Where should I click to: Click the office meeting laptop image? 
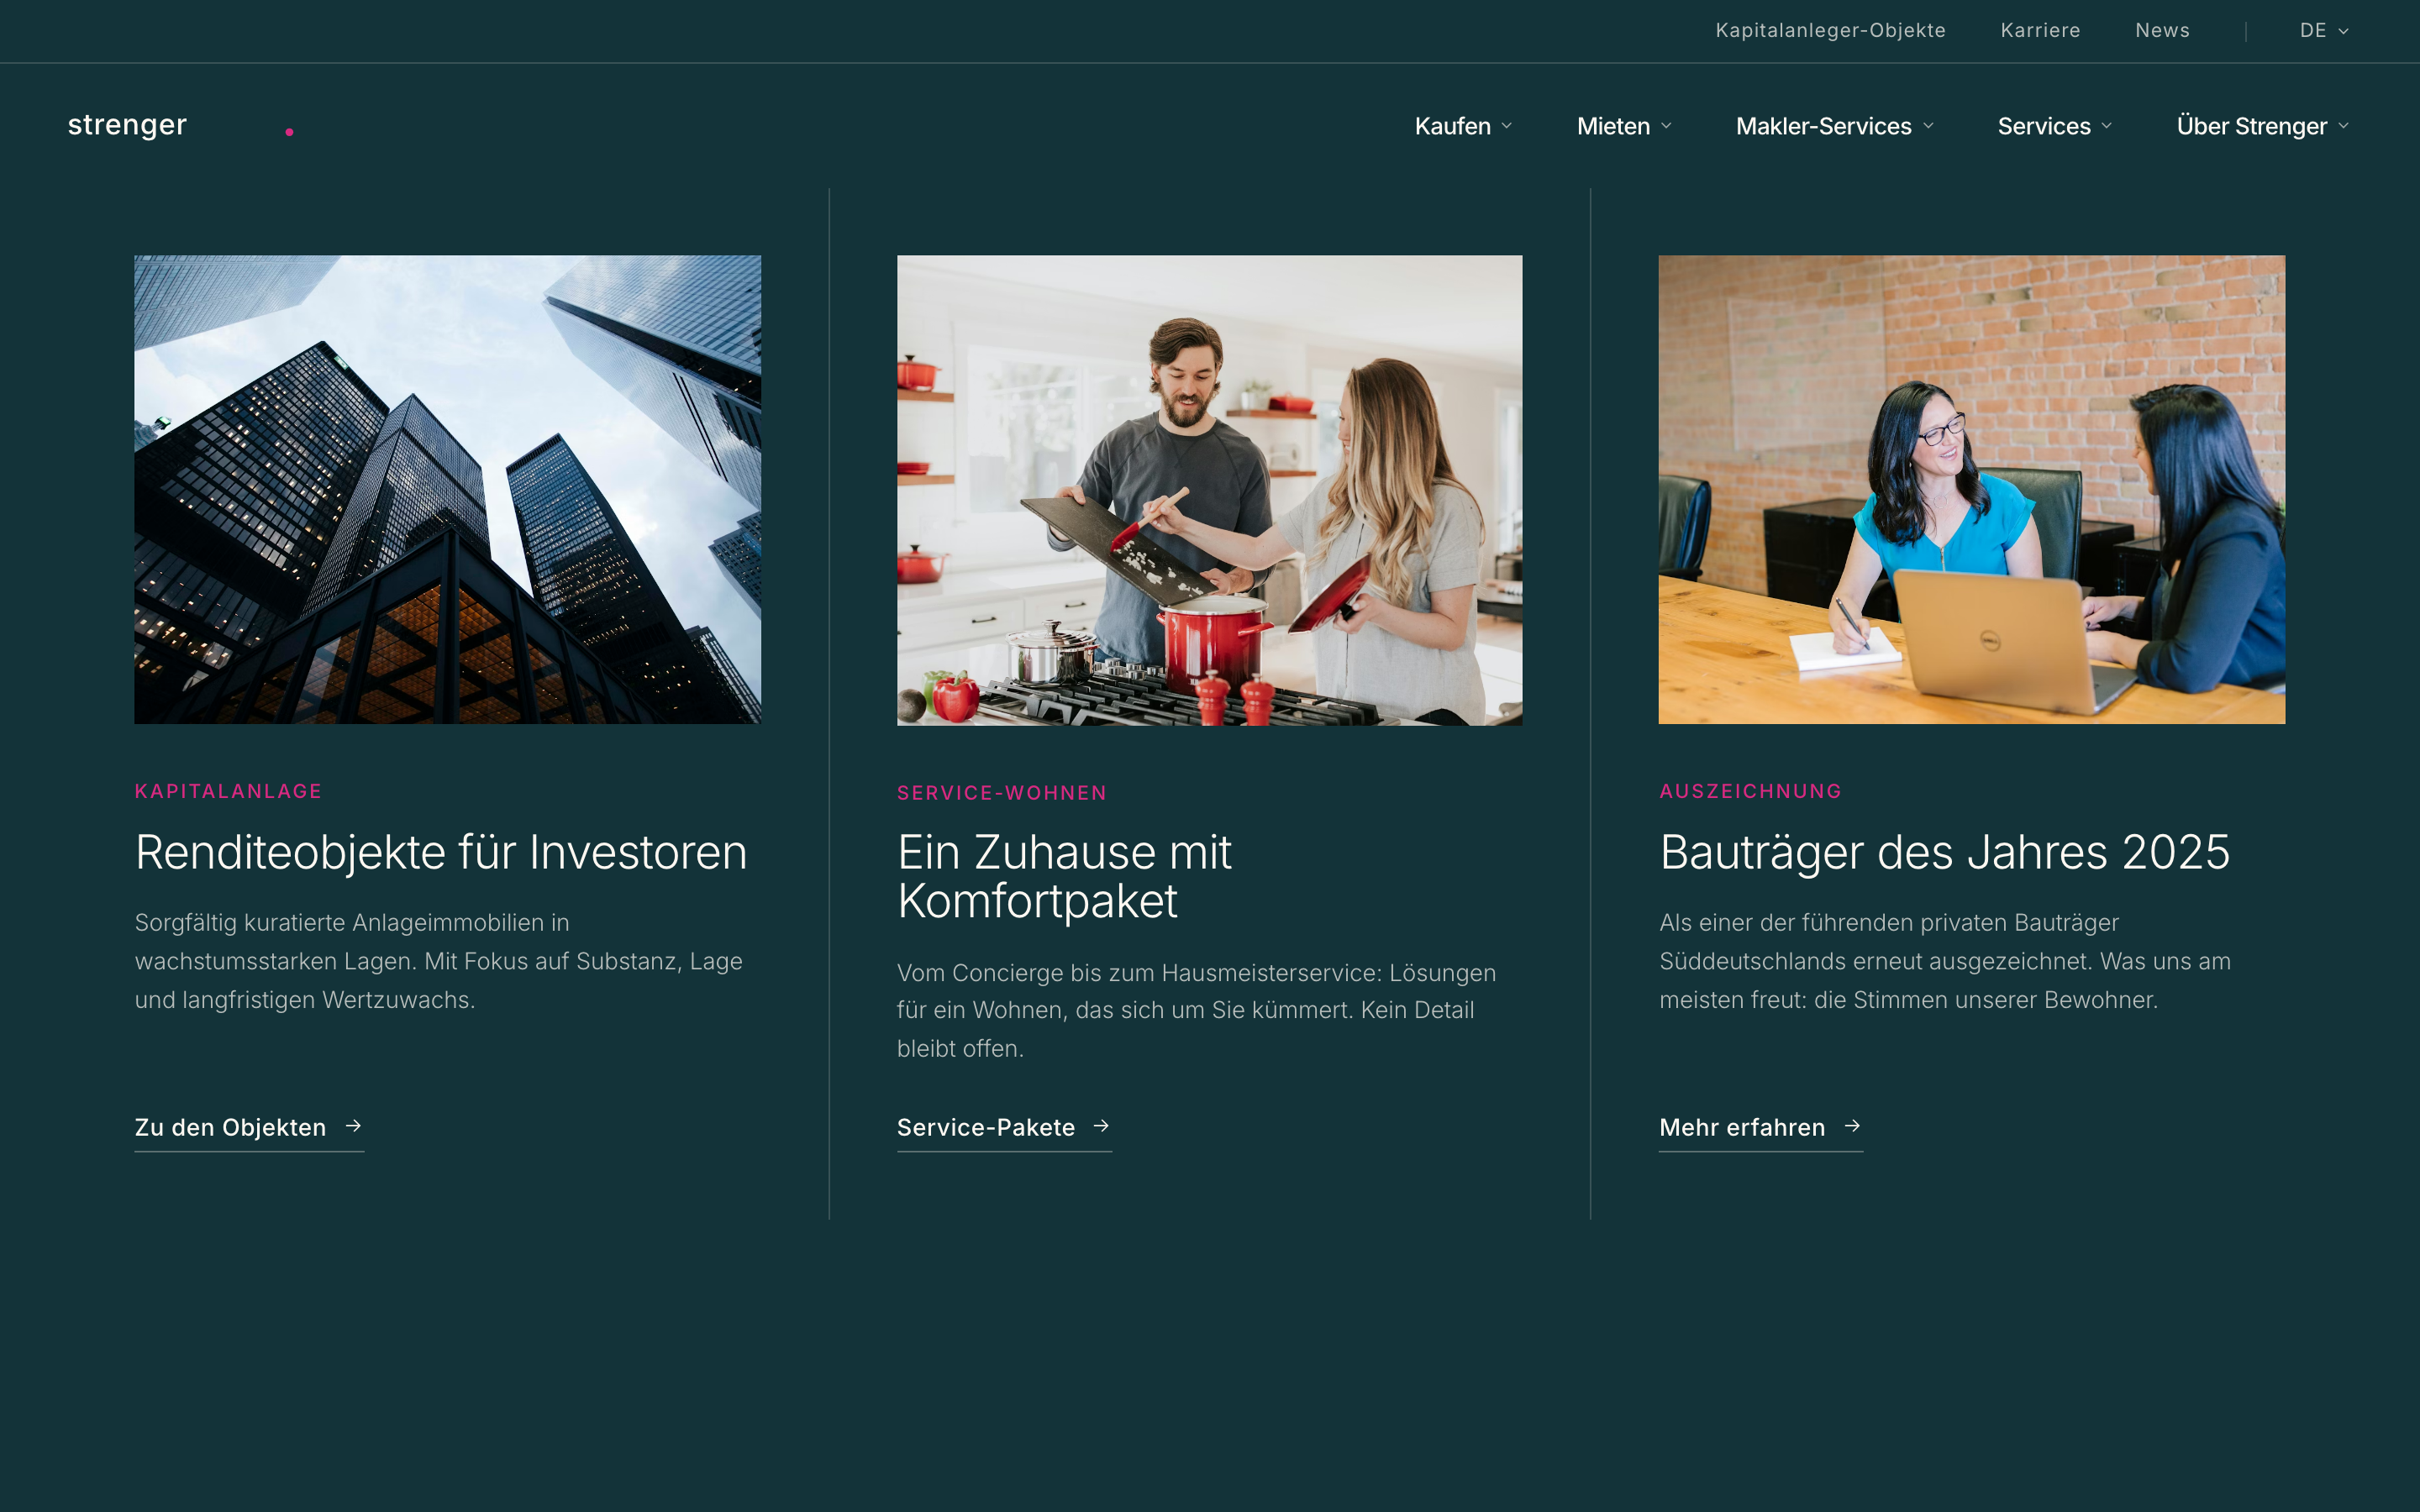pyautogui.click(x=1971, y=489)
